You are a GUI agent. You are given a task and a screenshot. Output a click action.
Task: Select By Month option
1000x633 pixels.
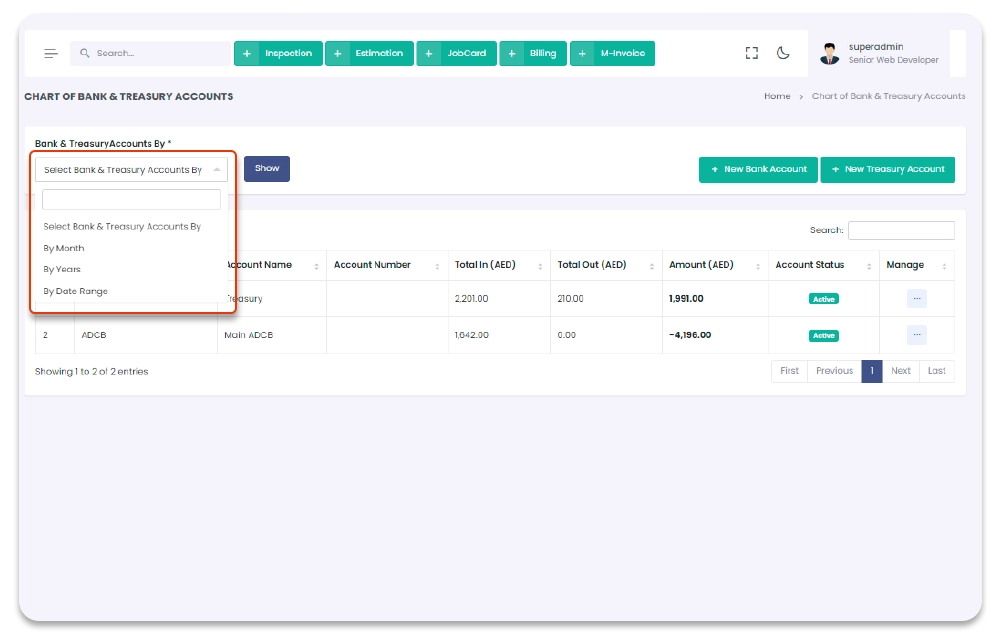(x=64, y=248)
